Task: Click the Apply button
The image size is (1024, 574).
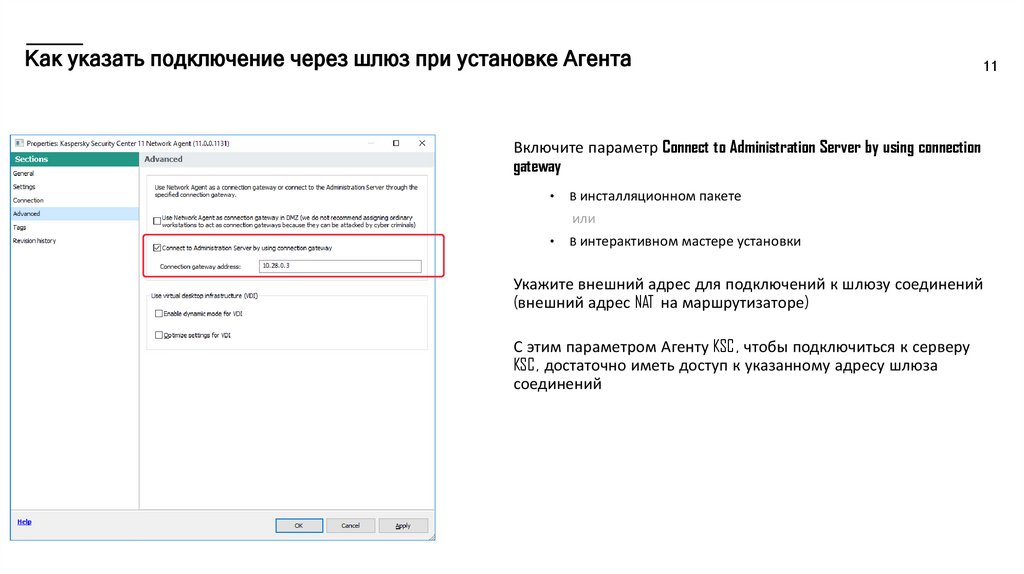Action: 404,526
